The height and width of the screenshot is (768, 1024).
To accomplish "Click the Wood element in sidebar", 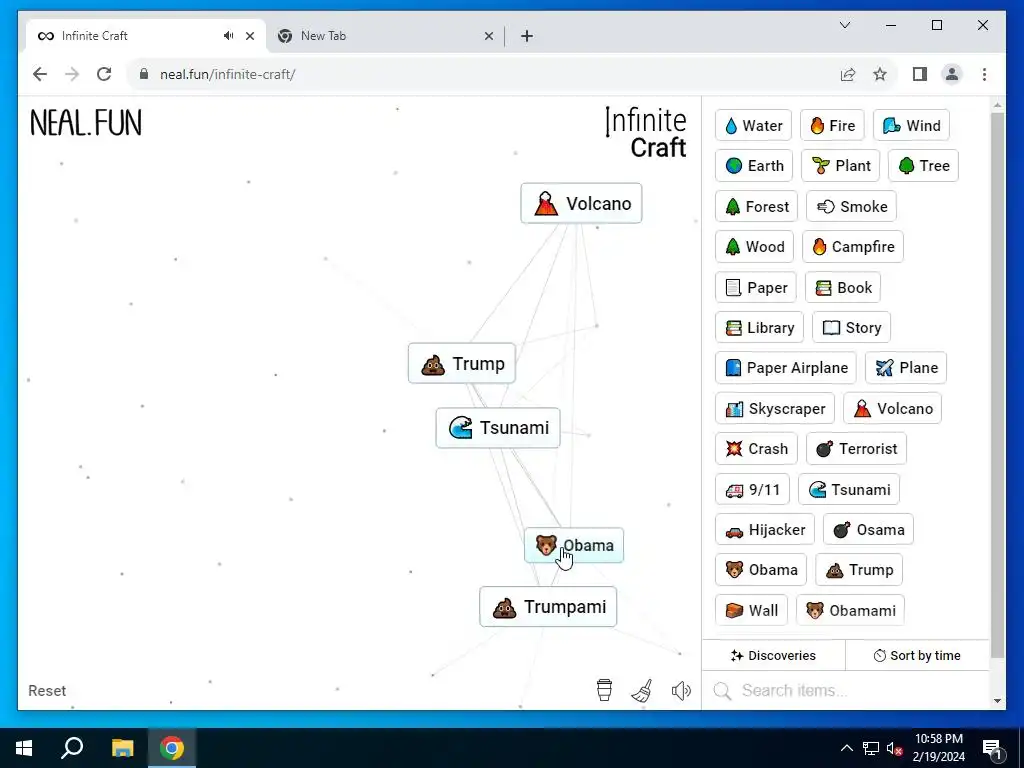I will click(x=754, y=247).
